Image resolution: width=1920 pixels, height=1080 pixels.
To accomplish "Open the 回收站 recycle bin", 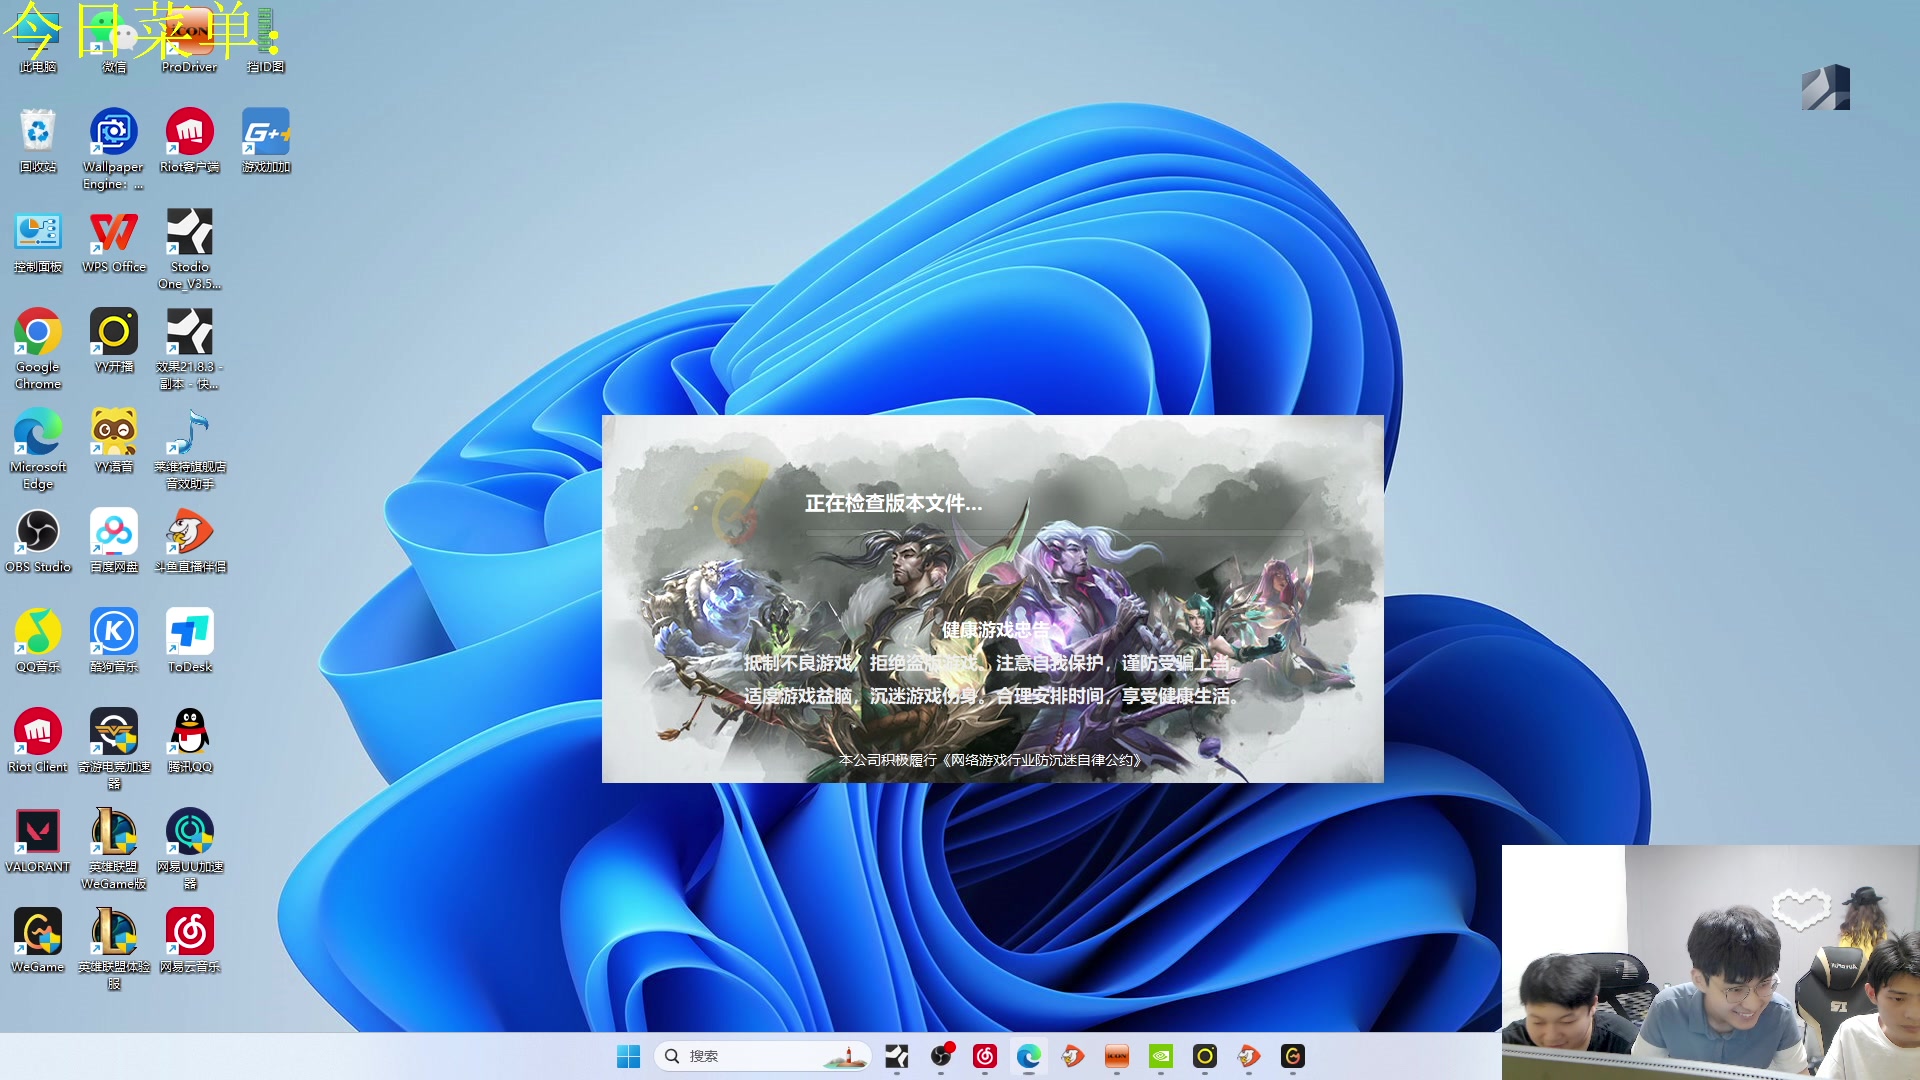I will point(38,140).
